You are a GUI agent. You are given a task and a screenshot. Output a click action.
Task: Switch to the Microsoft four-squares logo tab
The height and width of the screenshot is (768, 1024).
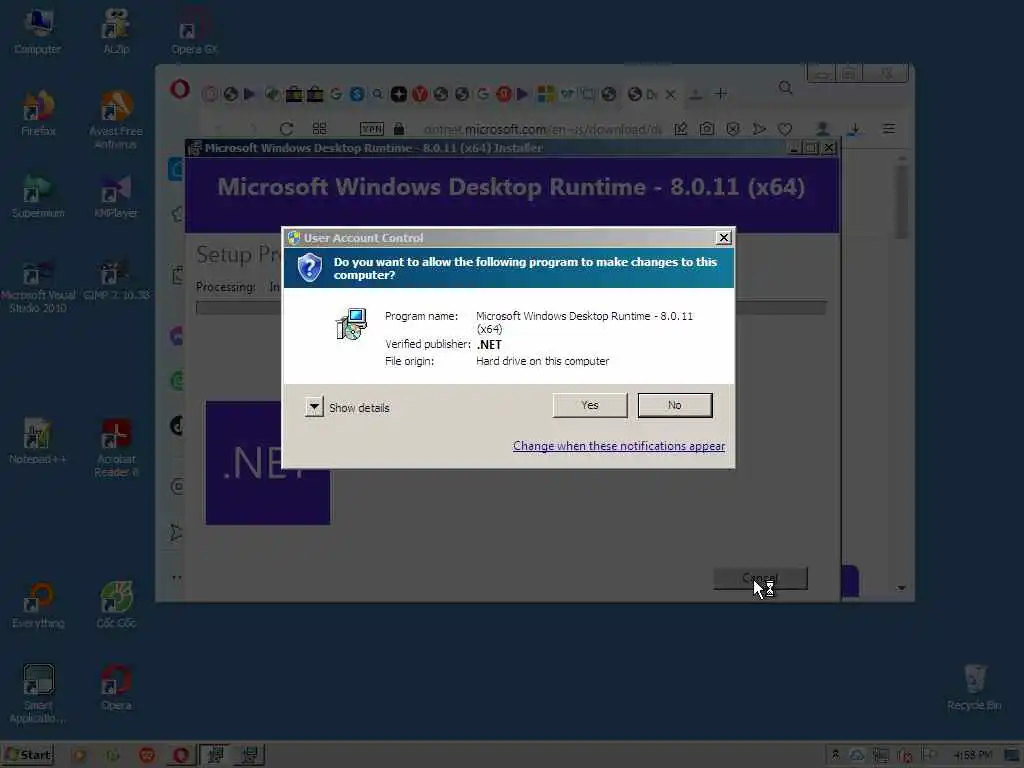(545, 94)
